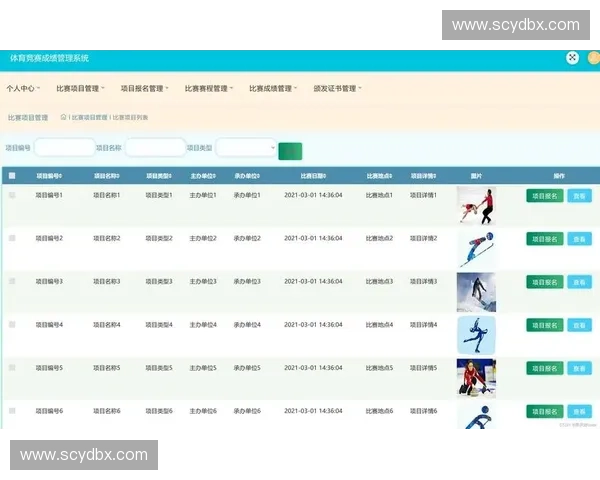Click 体育竞赛成绩管理系统 title
Image resolution: width=600 pixels, height=480 pixels.
(x=49, y=58)
